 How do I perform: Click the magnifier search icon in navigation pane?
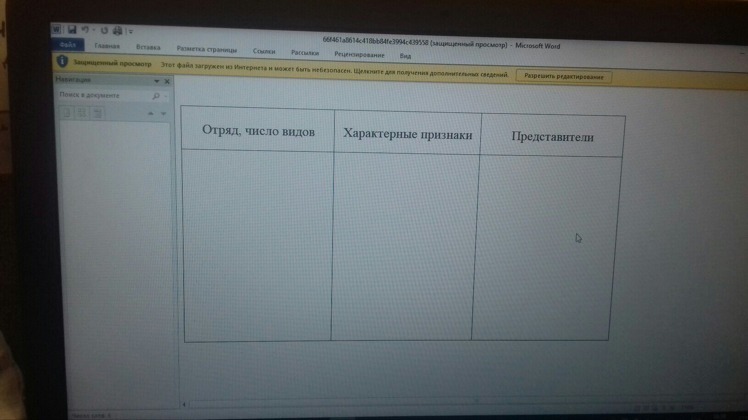tap(156, 96)
